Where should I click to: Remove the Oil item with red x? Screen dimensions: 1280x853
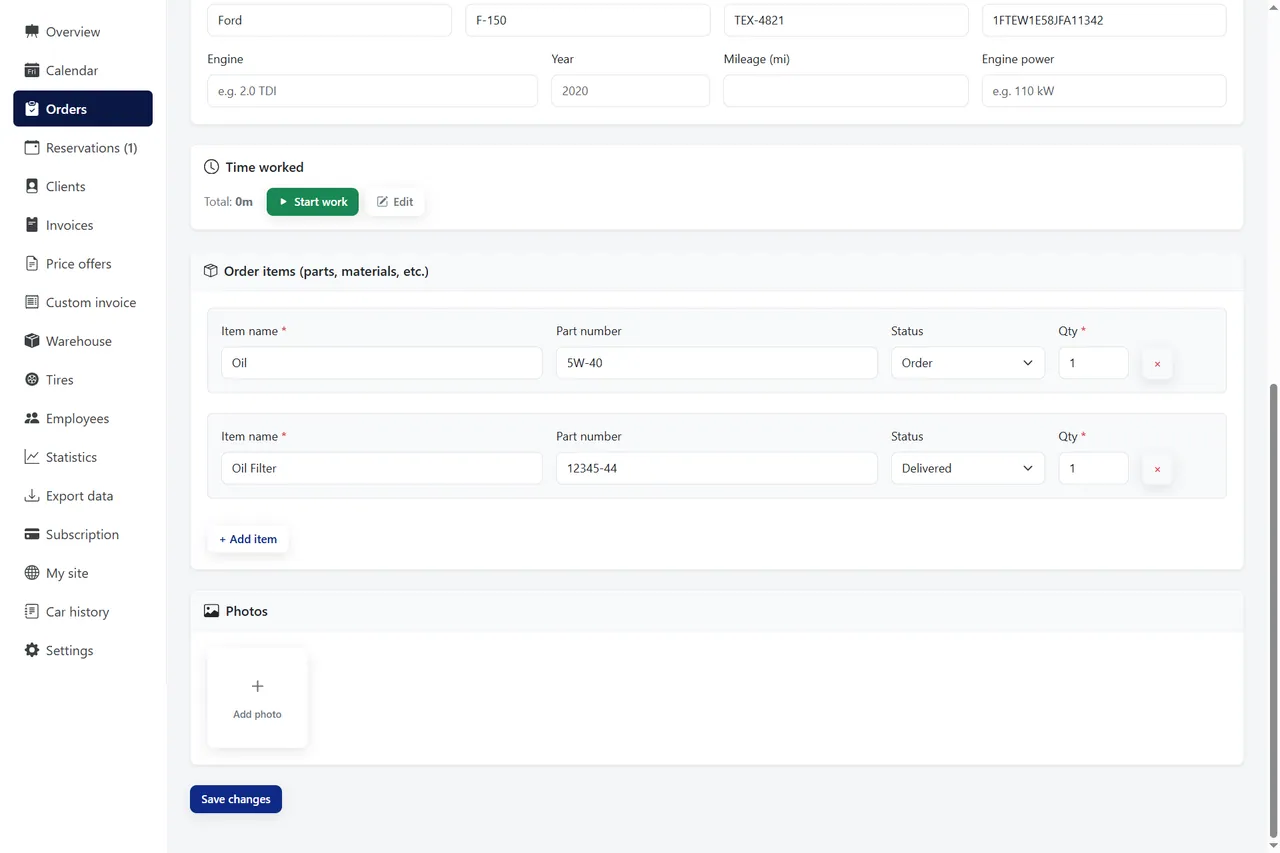click(x=1157, y=364)
